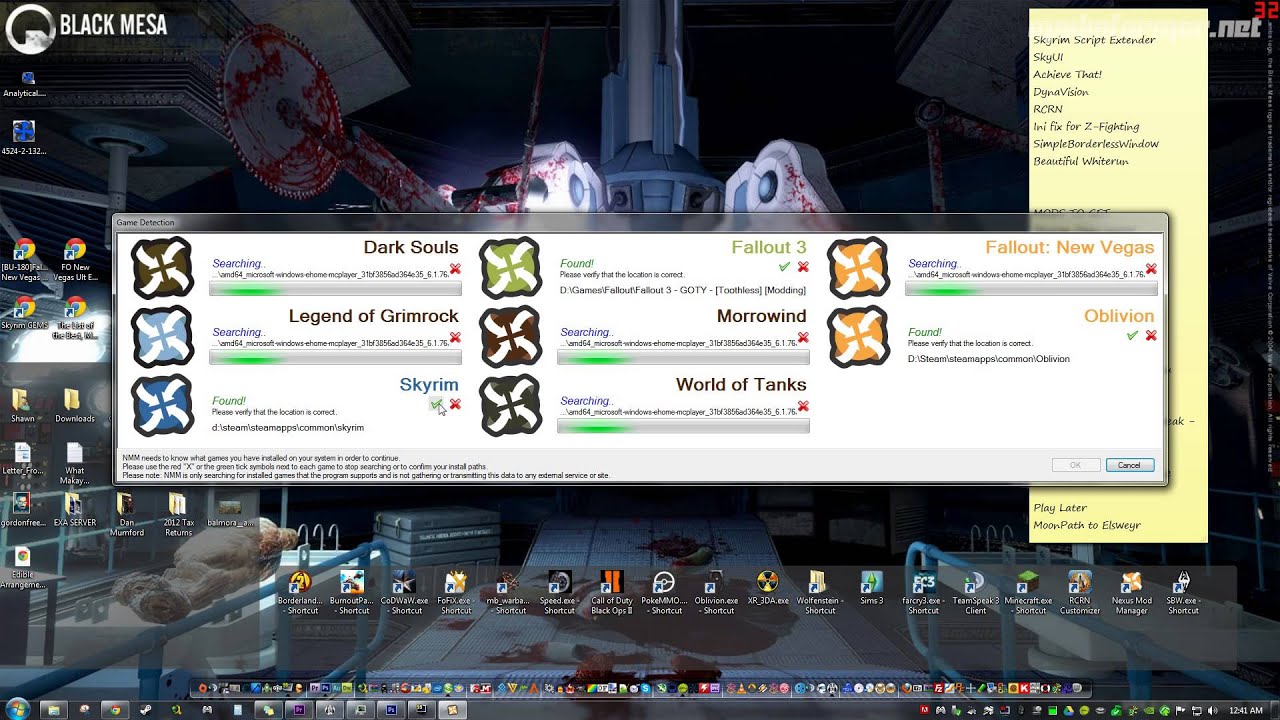This screenshot has height=720, width=1280.
Task: Click the Fallout: New Vegas progress bar
Action: [x=1031, y=290]
